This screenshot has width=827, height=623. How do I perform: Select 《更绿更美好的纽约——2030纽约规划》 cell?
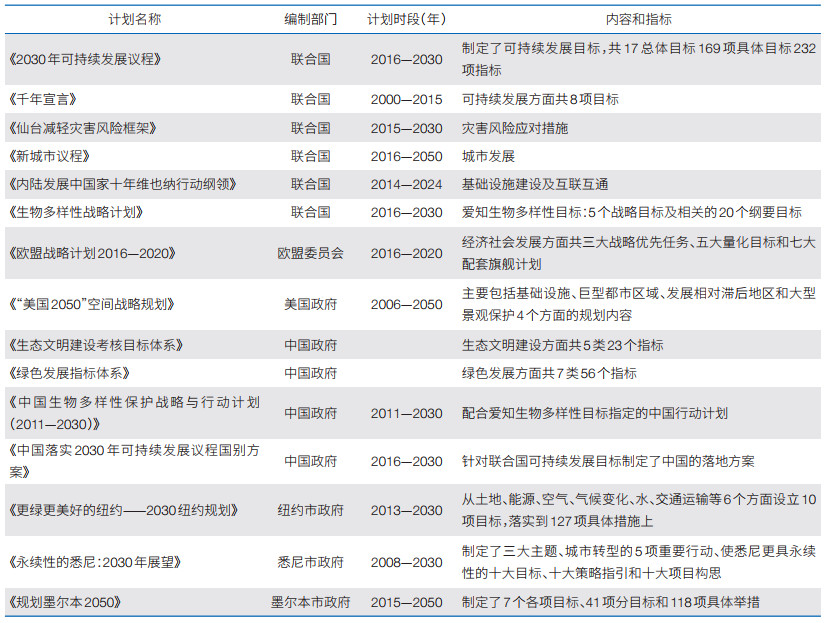(123, 510)
